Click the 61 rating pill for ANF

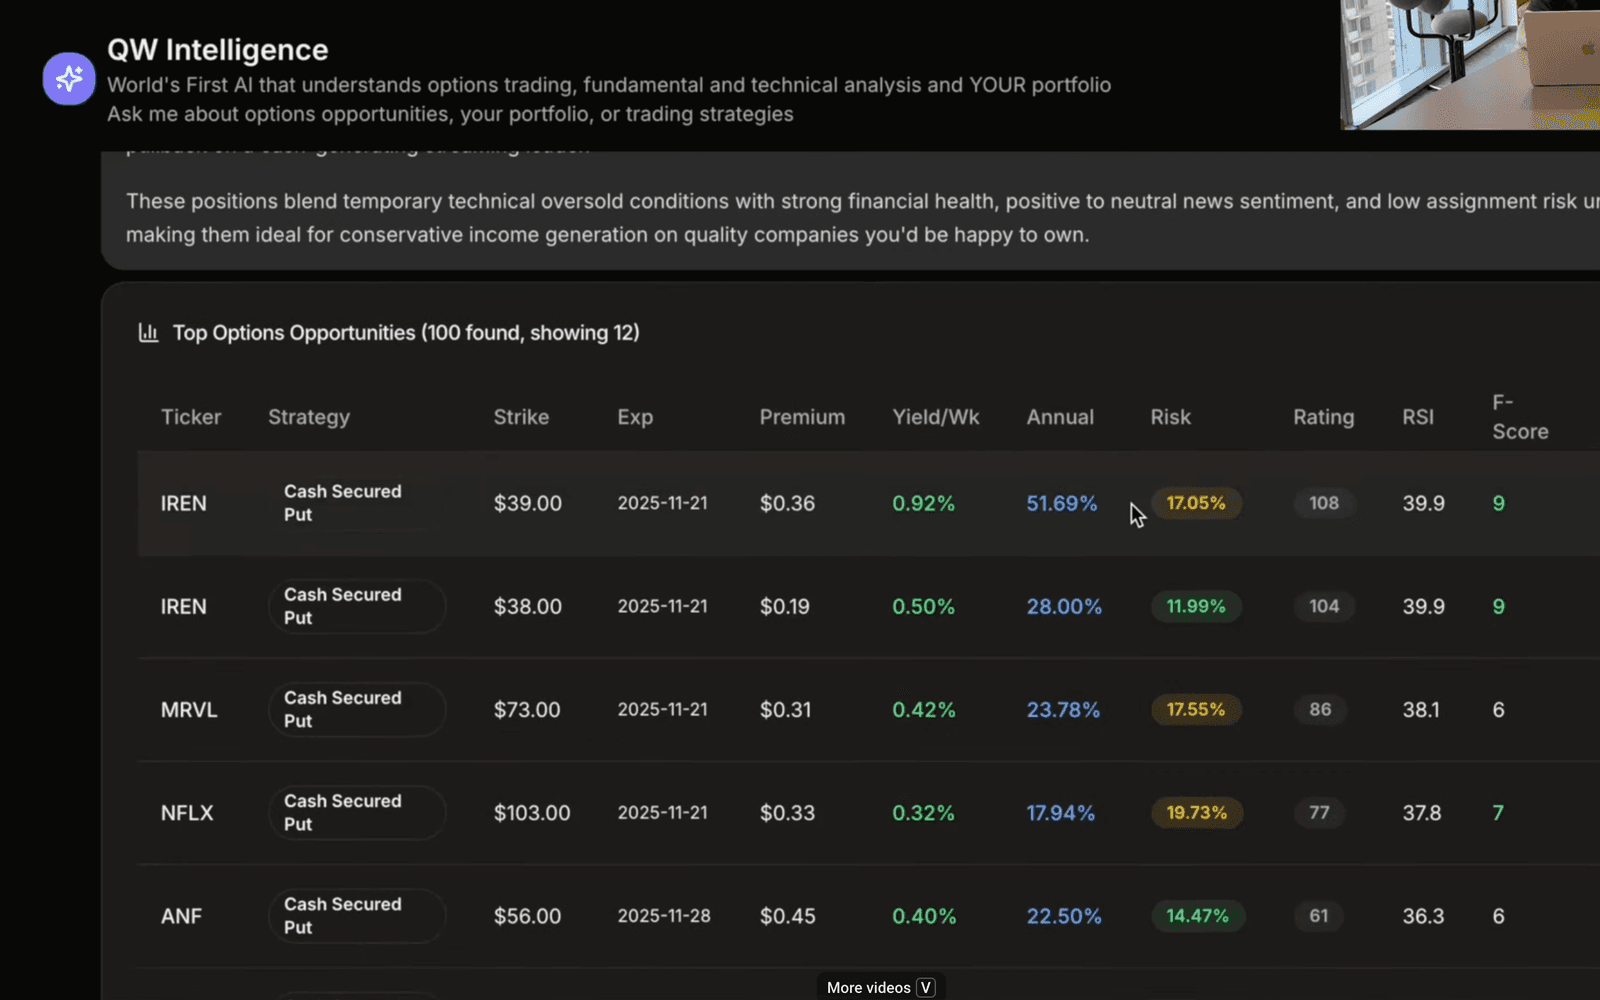pyautogui.click(x=1319, y=916)
